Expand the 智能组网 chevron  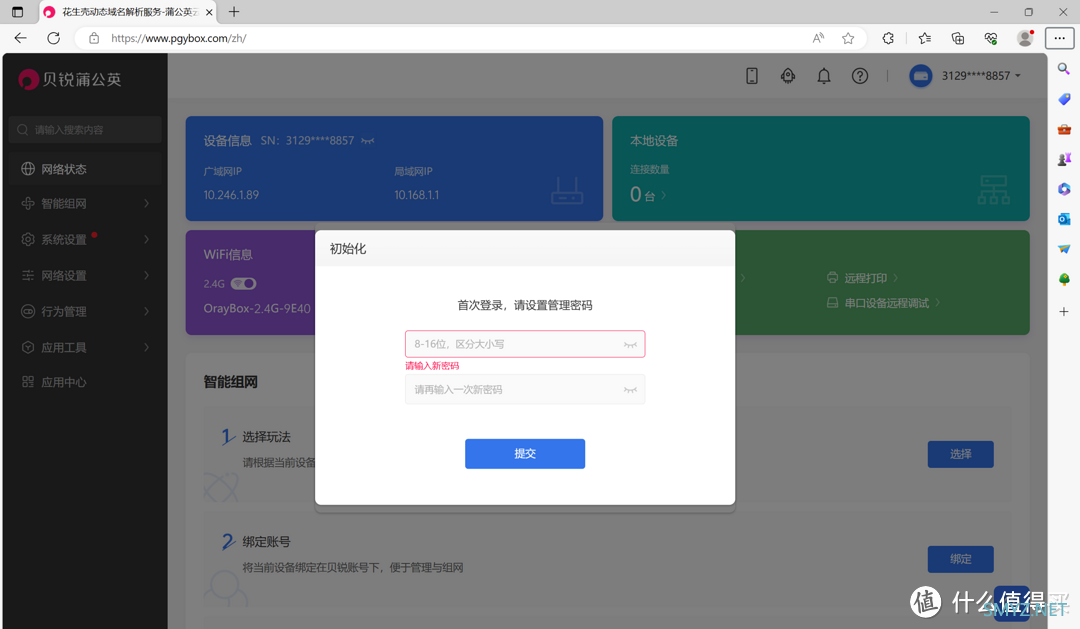[147, 203]
